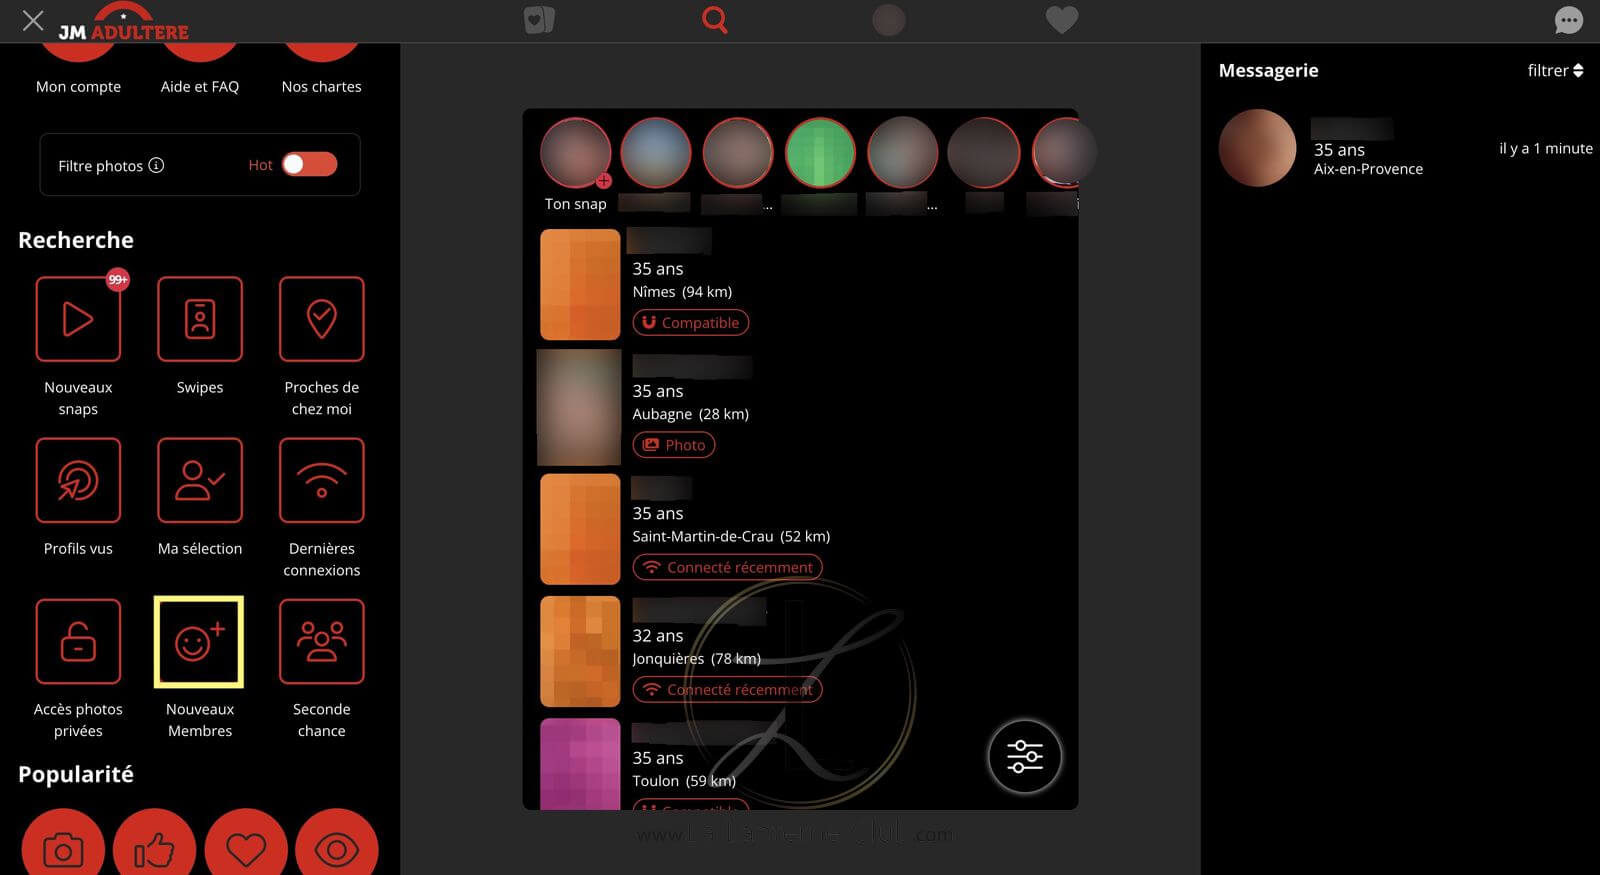The image size is (1600, 875).
Task: Open Ma sélection icon
Action: 200,480
